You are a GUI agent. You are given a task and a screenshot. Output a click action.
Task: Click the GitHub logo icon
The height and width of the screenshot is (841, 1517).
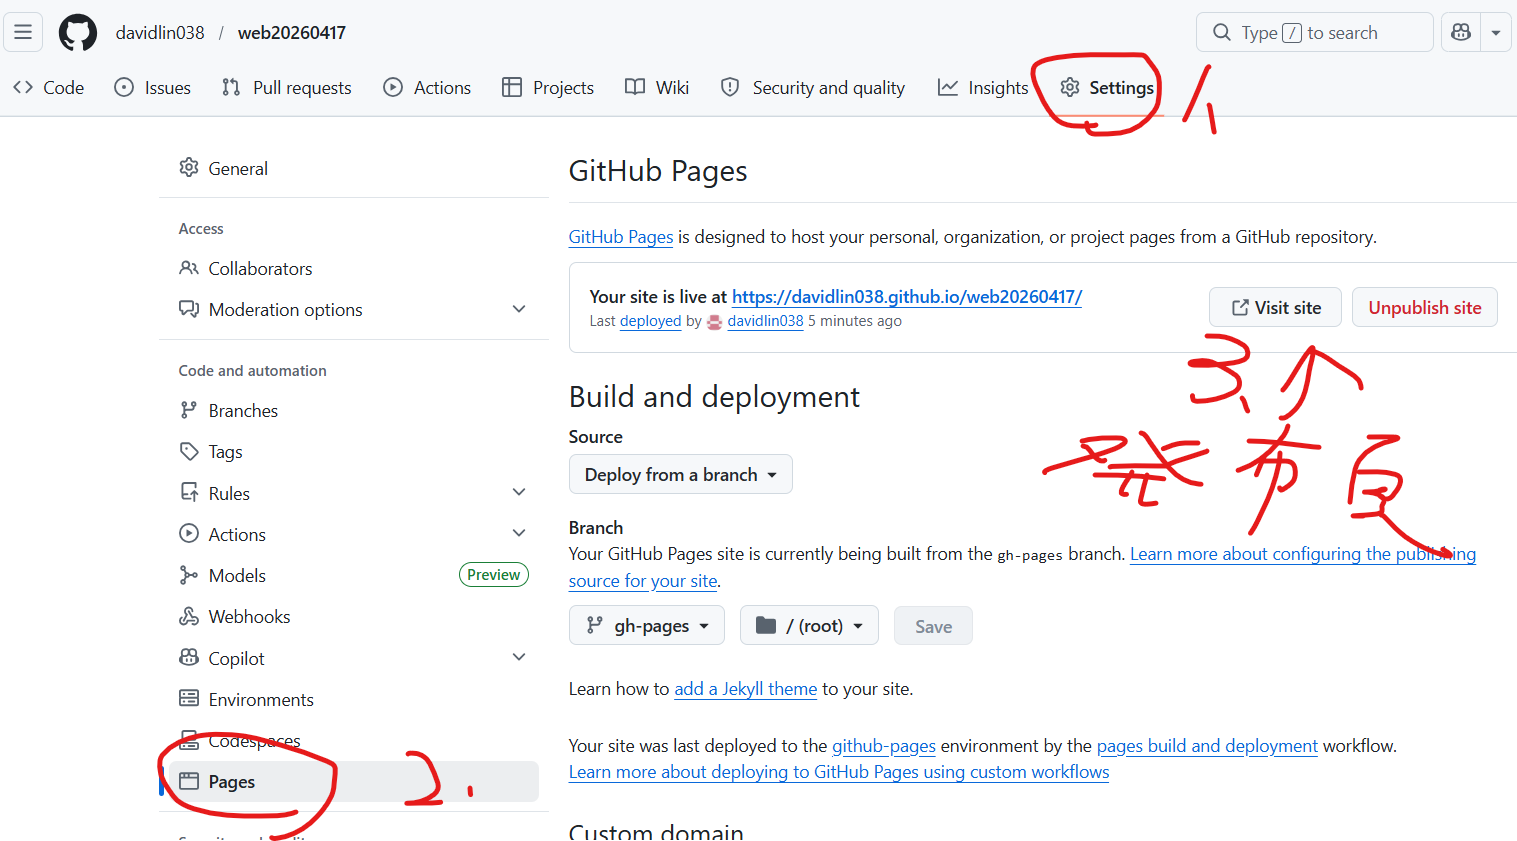78,33
